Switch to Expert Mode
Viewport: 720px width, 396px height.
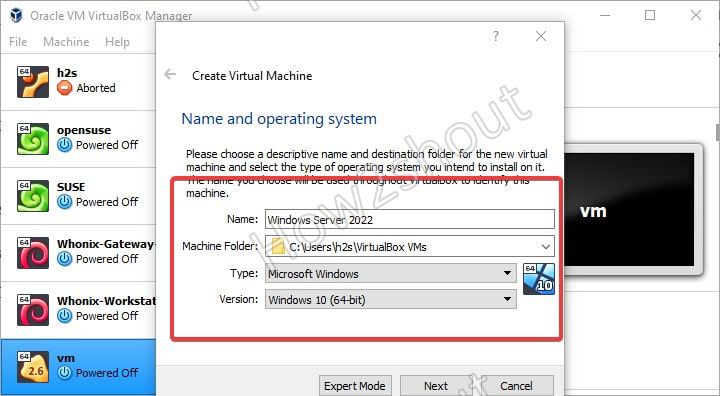coord(355,385)
